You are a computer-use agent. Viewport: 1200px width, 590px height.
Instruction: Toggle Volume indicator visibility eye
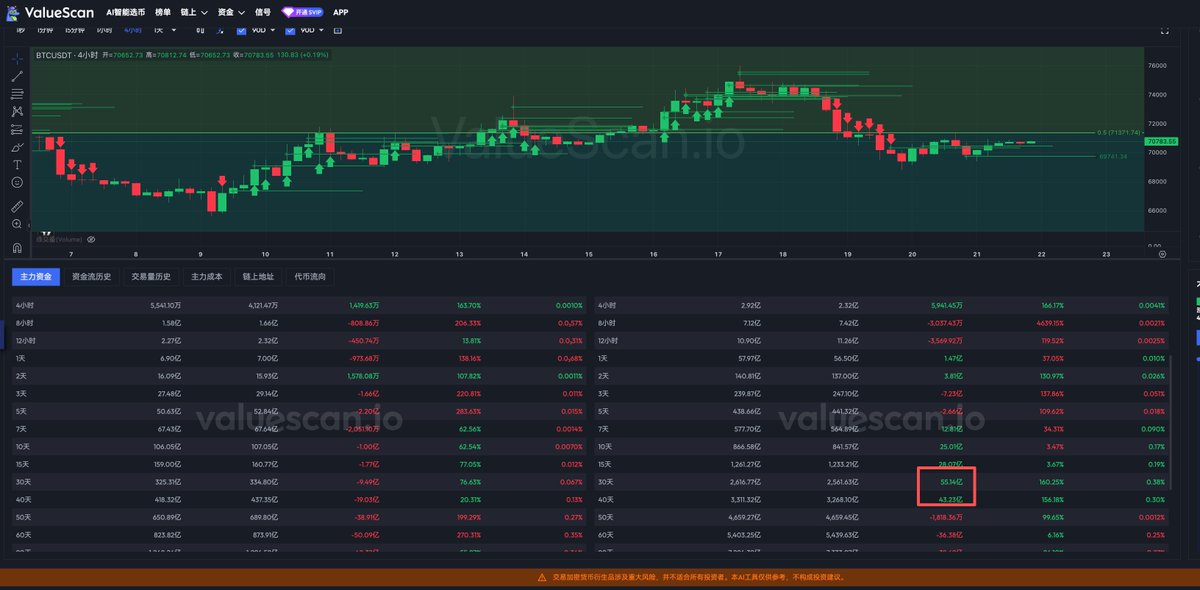coord(91,240)
